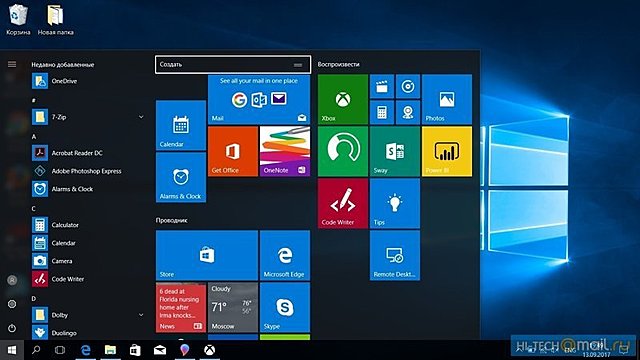Launch the Get Office tile
640x360 pixels.
(x=233, y=151)
